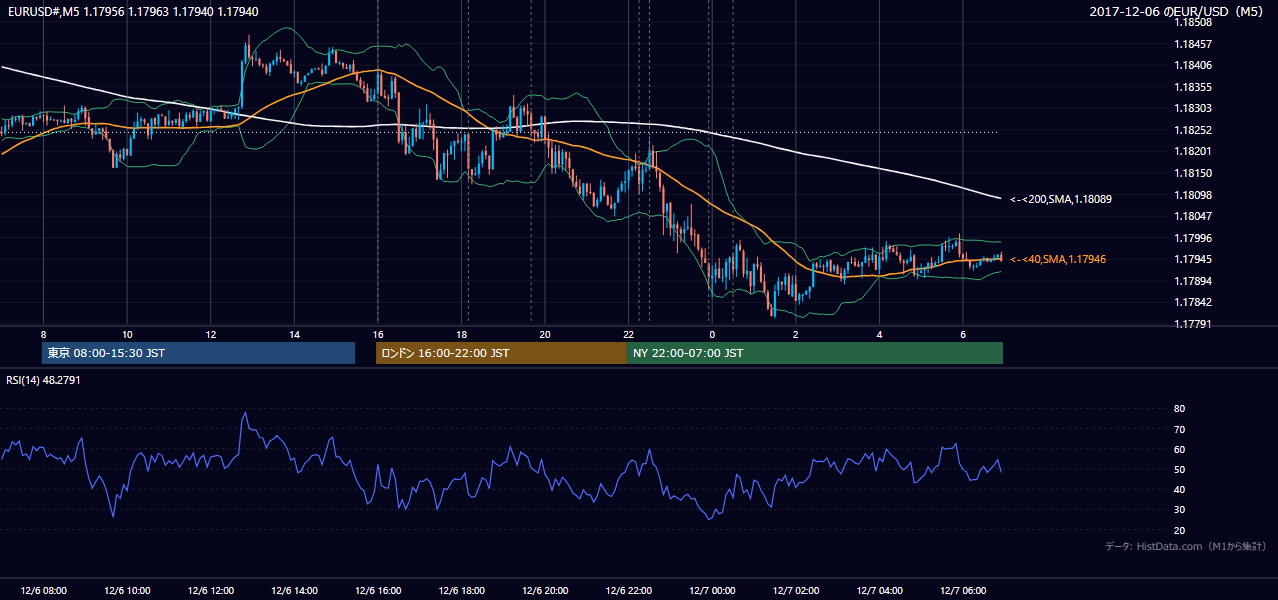Click hour label 12 under the price chart

[211, 334]
